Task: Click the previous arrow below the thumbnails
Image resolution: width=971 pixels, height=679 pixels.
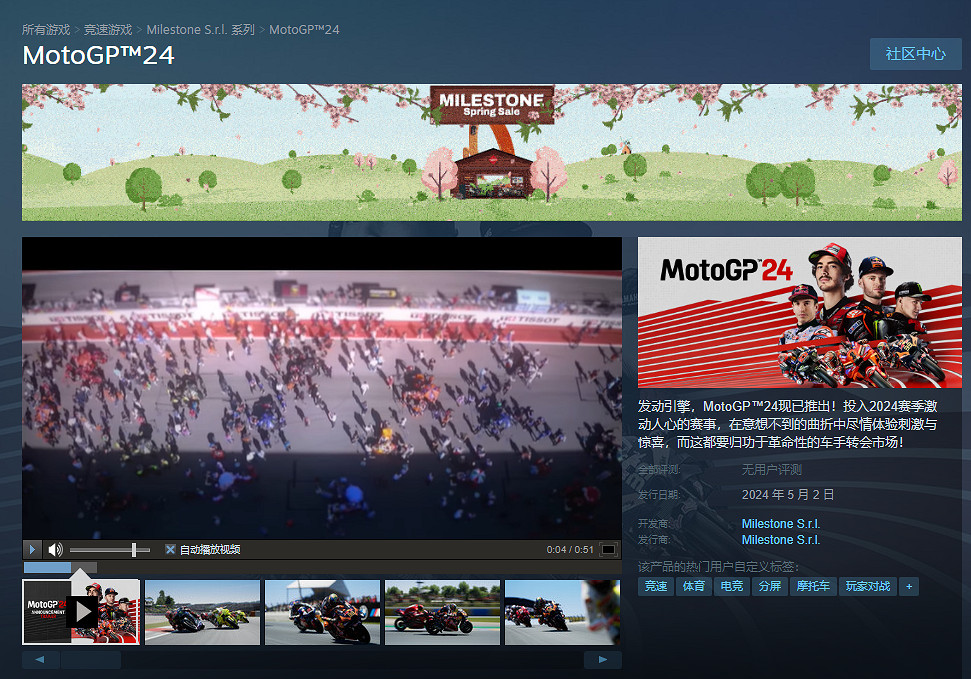Action: pos(40,659)
